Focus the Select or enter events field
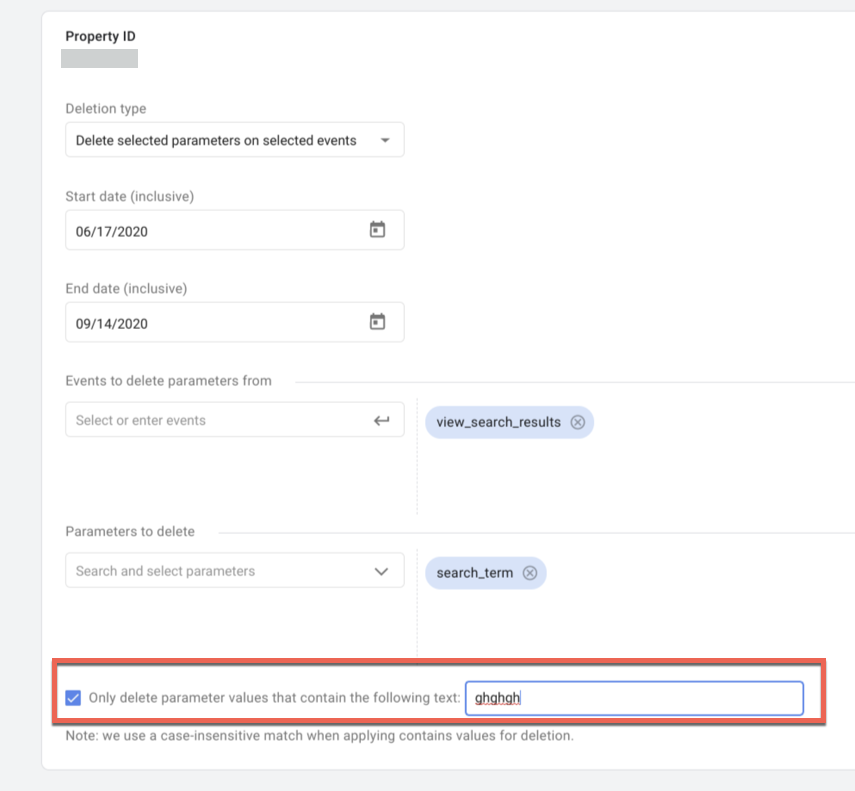This screenshot has height=791, width=855. click(210, 421)
